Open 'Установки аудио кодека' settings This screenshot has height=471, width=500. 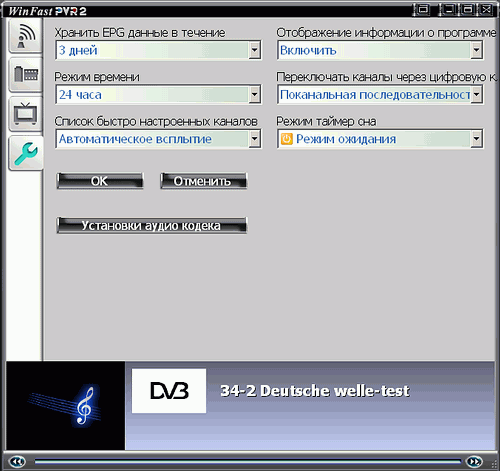pos(152,225)
